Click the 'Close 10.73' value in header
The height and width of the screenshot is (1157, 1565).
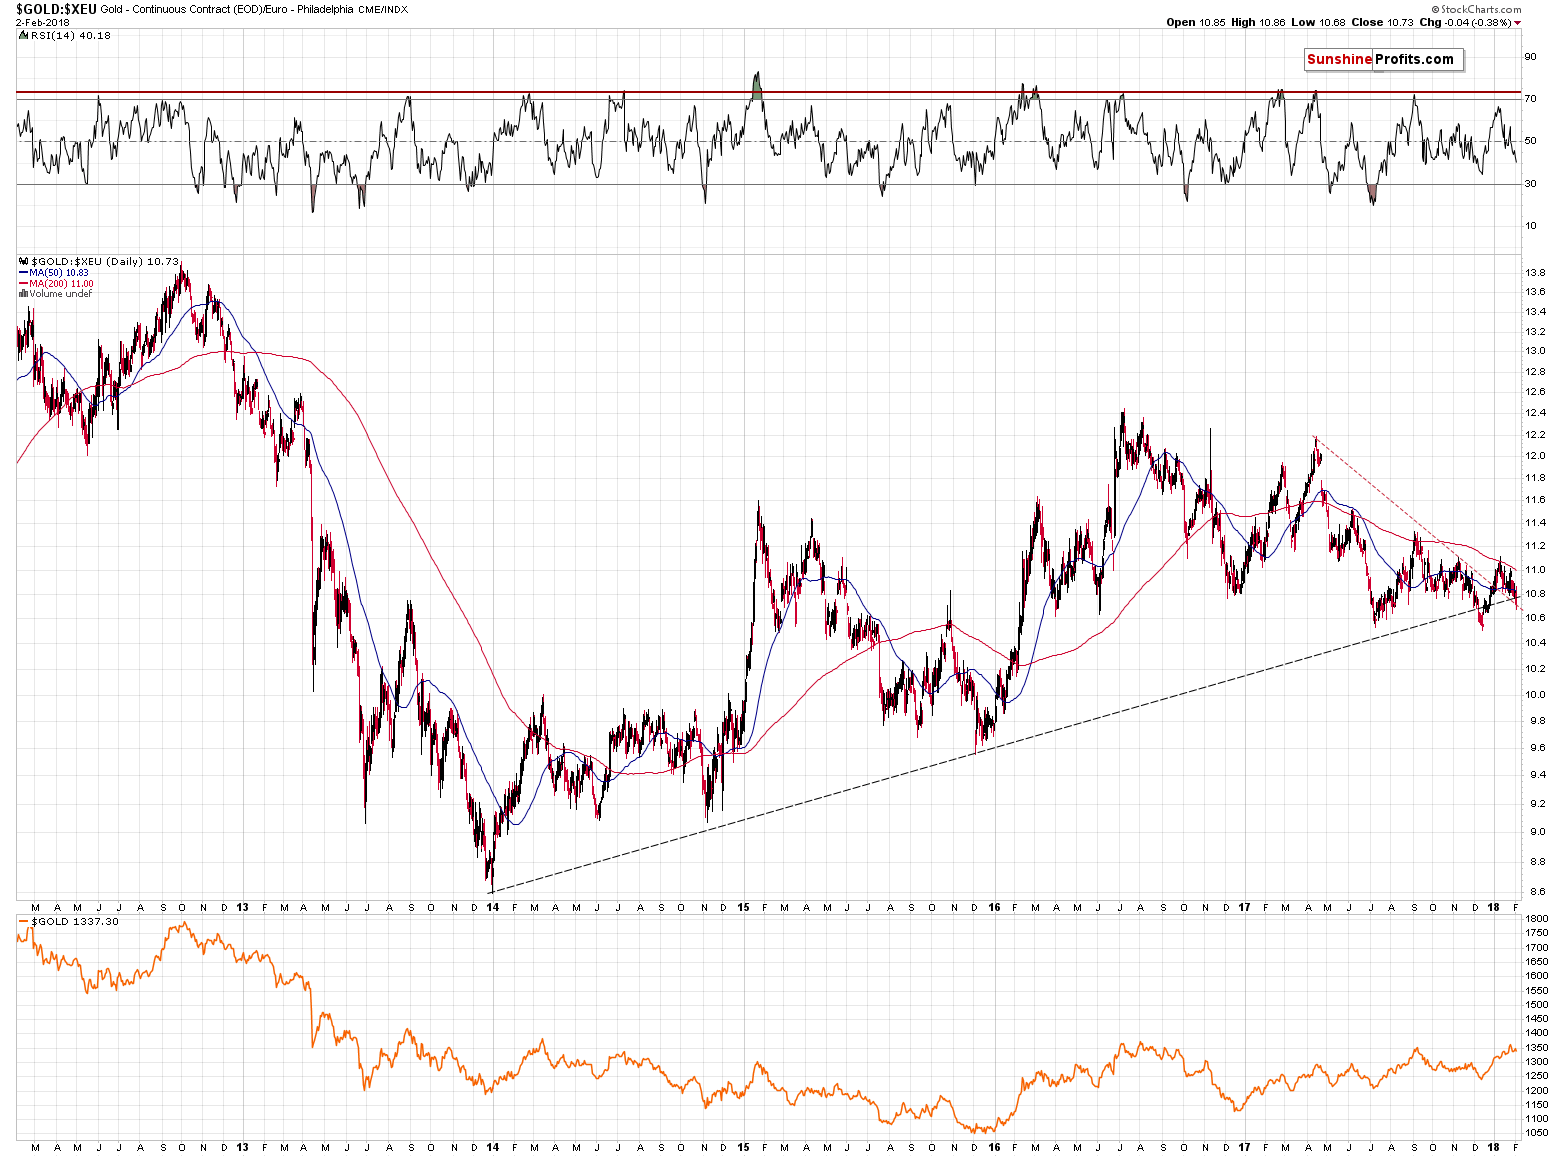pos(1382,22)
